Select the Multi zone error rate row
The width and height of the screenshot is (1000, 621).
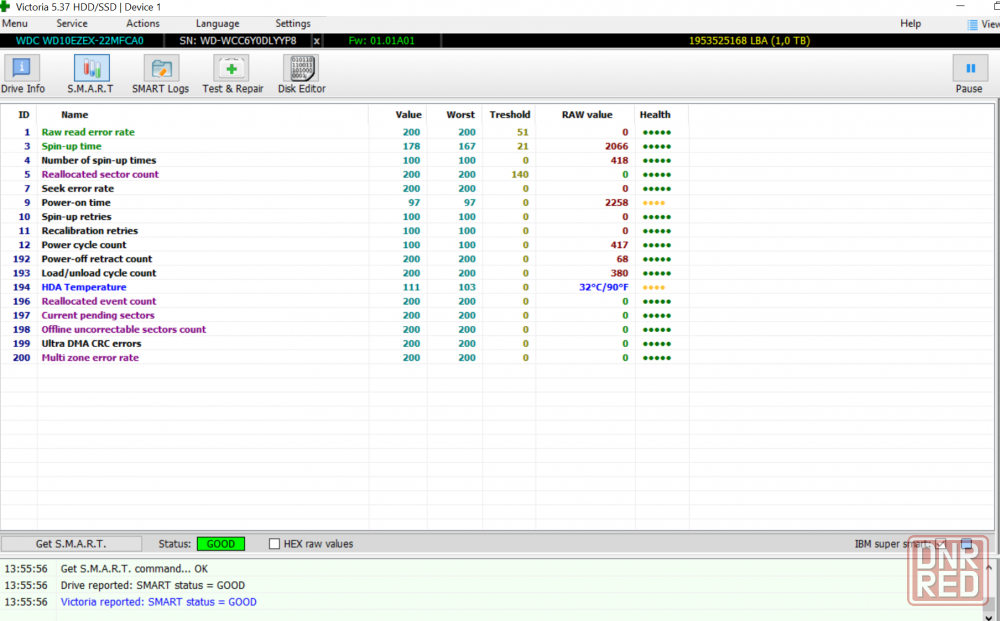coord(344,358)
